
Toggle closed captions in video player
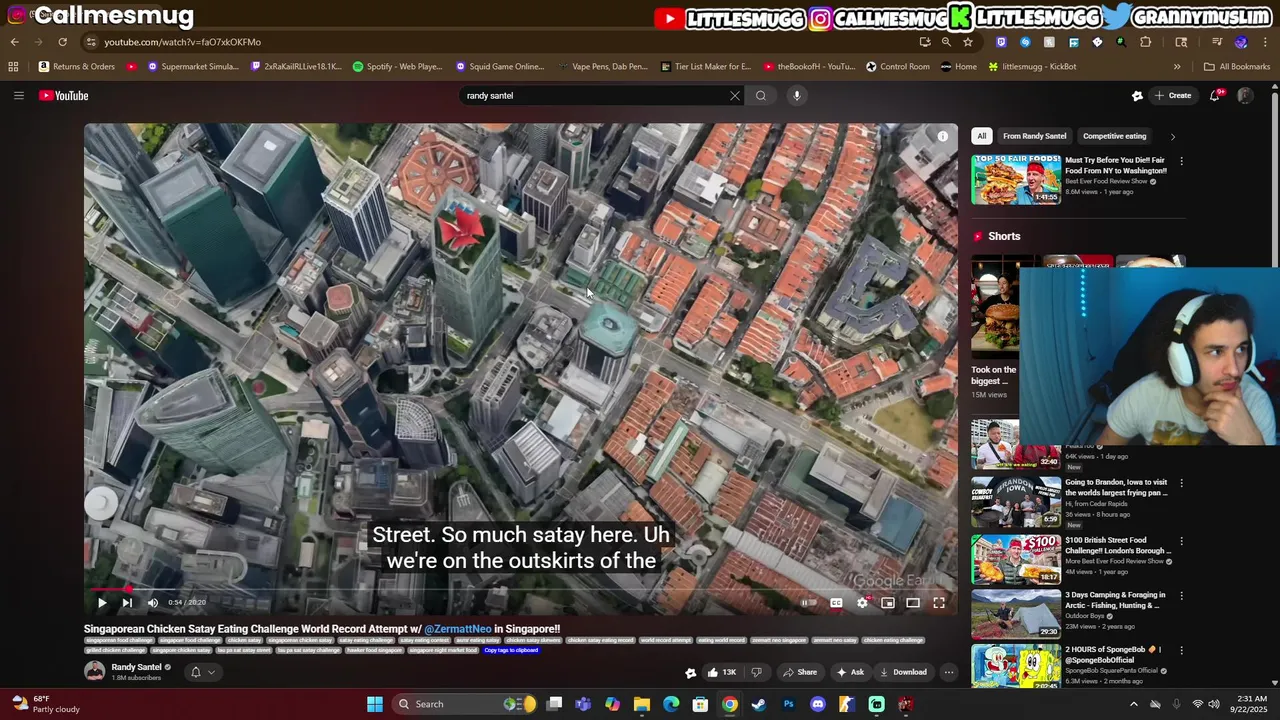pos(836,603)
